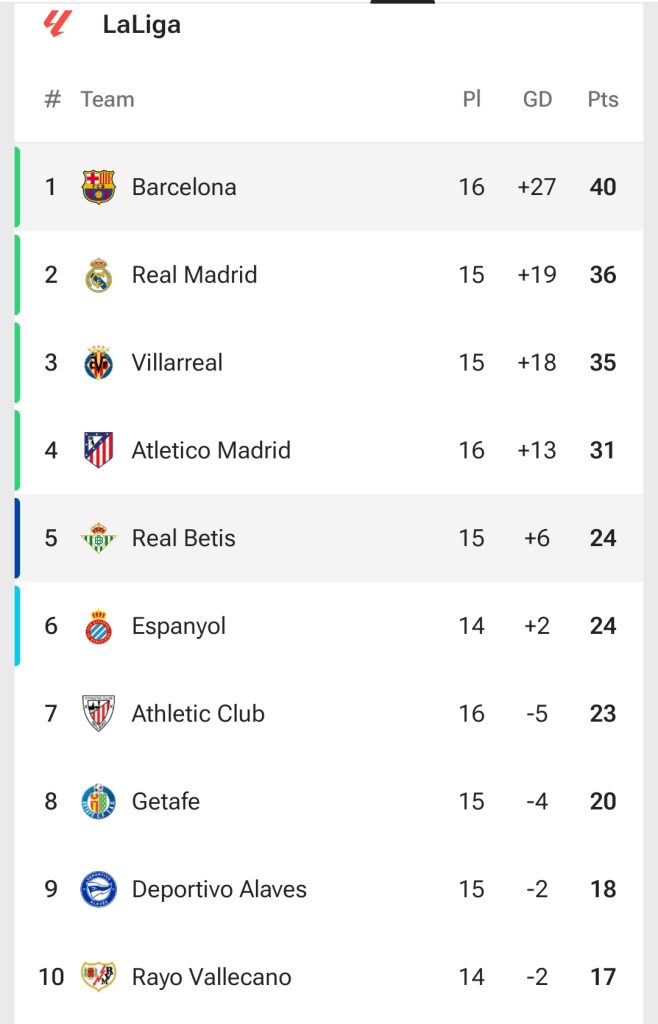Sort by the Pts column header
This screenshot has width=658, height=1024.
click(603, 99)
